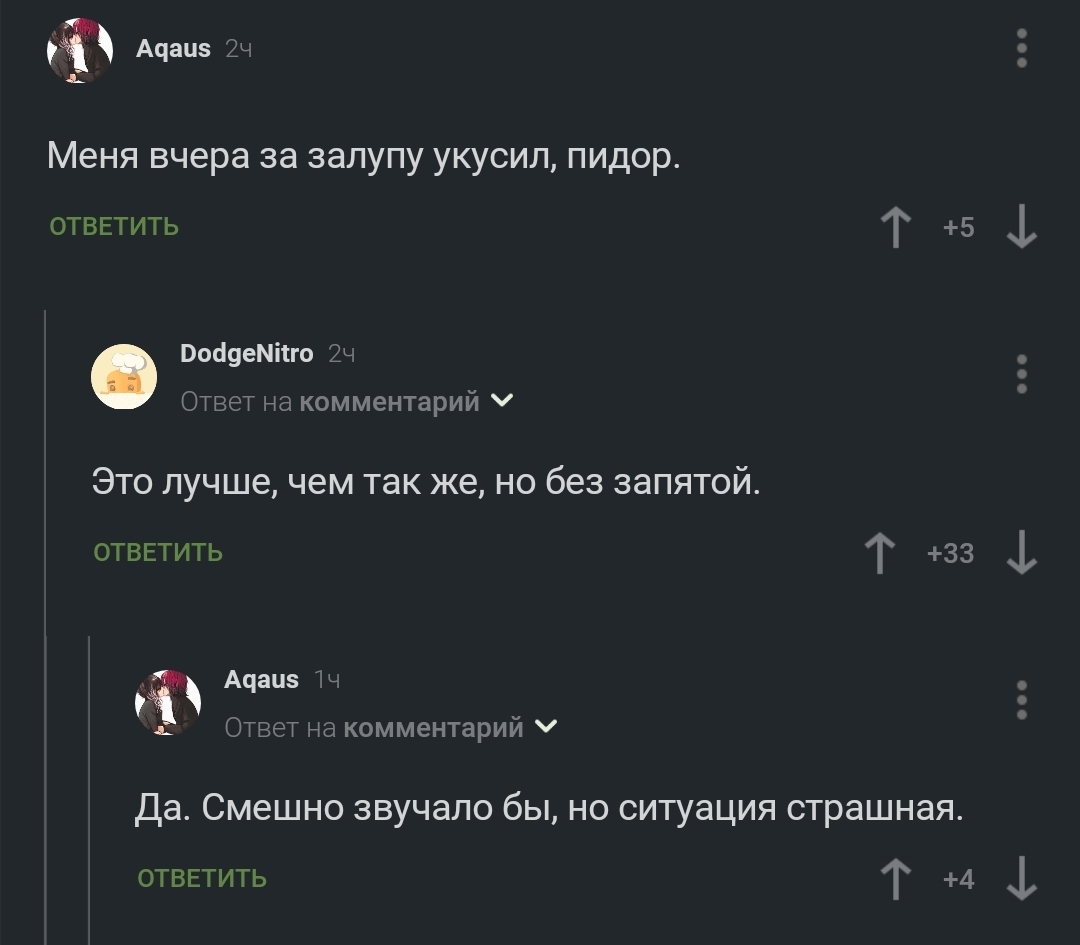The height and width of the screenshot is (945, 1080).
Task: Tap DodgeNitro's toast avatar
Action: [124, 376]
